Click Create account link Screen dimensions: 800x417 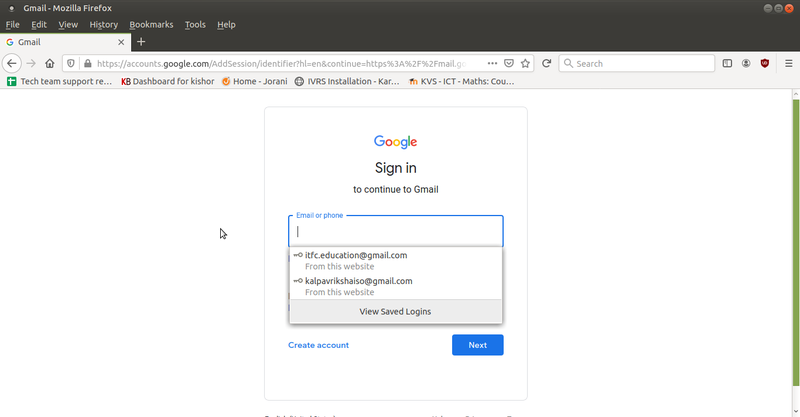tap(318, 345)
